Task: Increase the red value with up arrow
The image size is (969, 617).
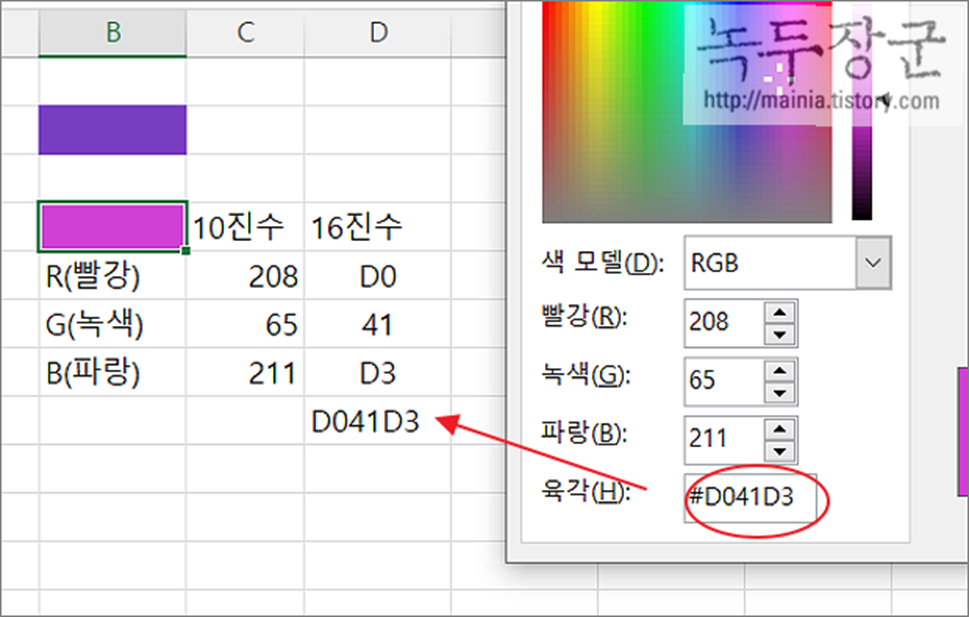Action: (780, 312)
